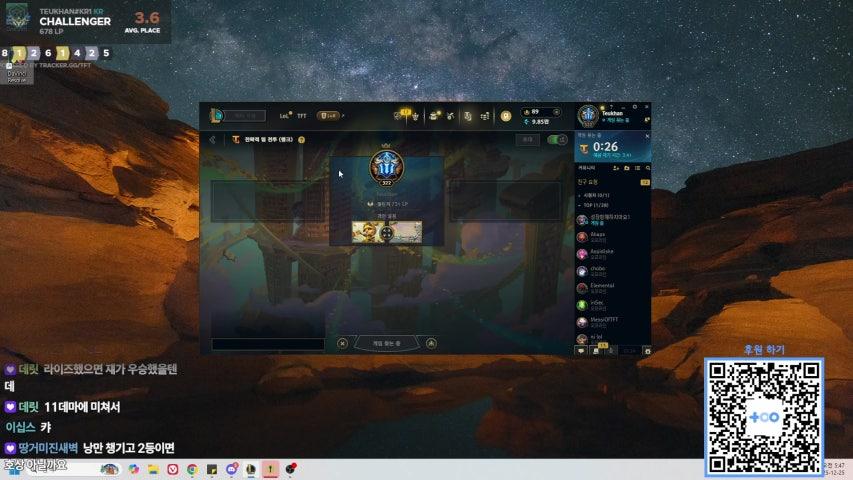
Task: Click the League client logo at top left
Action: [216, 116]
